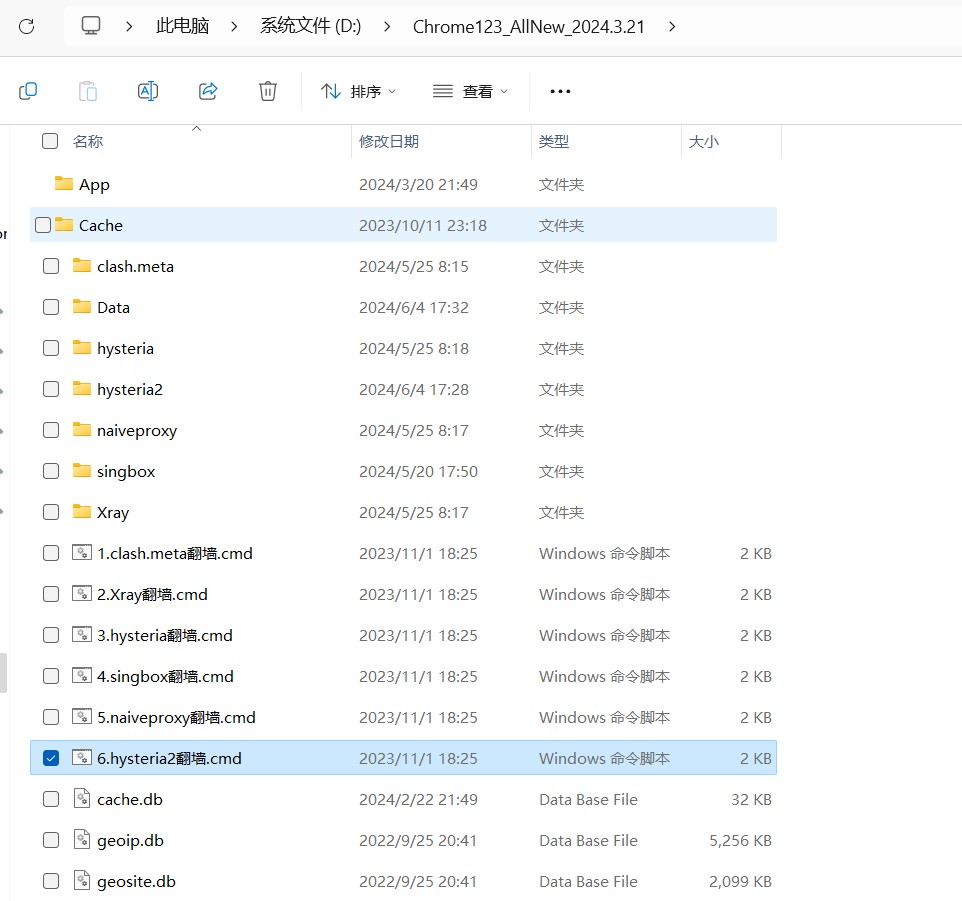The height and width of the screenshot is (901, 962).
Task: Sort by the 修改日期 column header
Action: 388,142
